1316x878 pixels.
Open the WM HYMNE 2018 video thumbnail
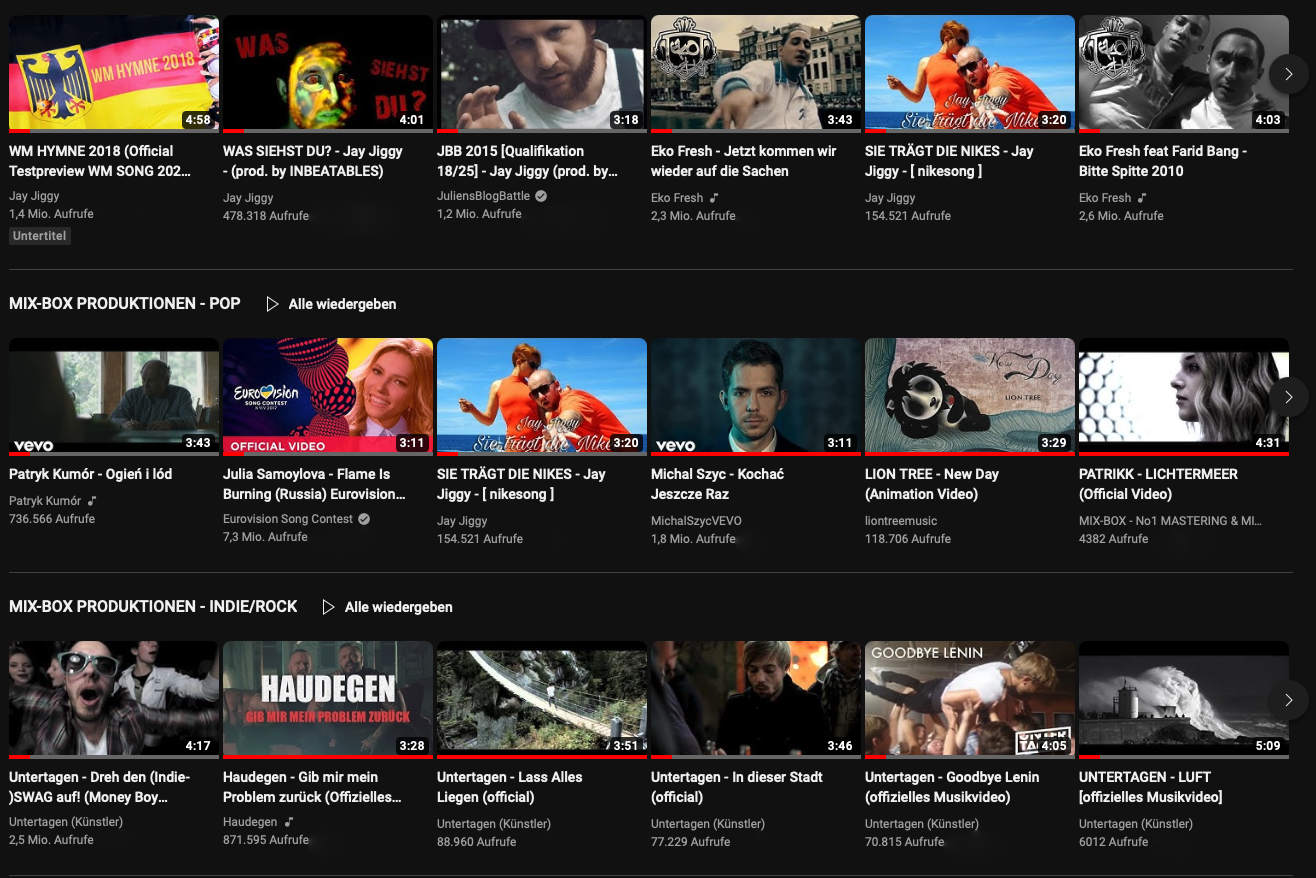tap(114, 73)
